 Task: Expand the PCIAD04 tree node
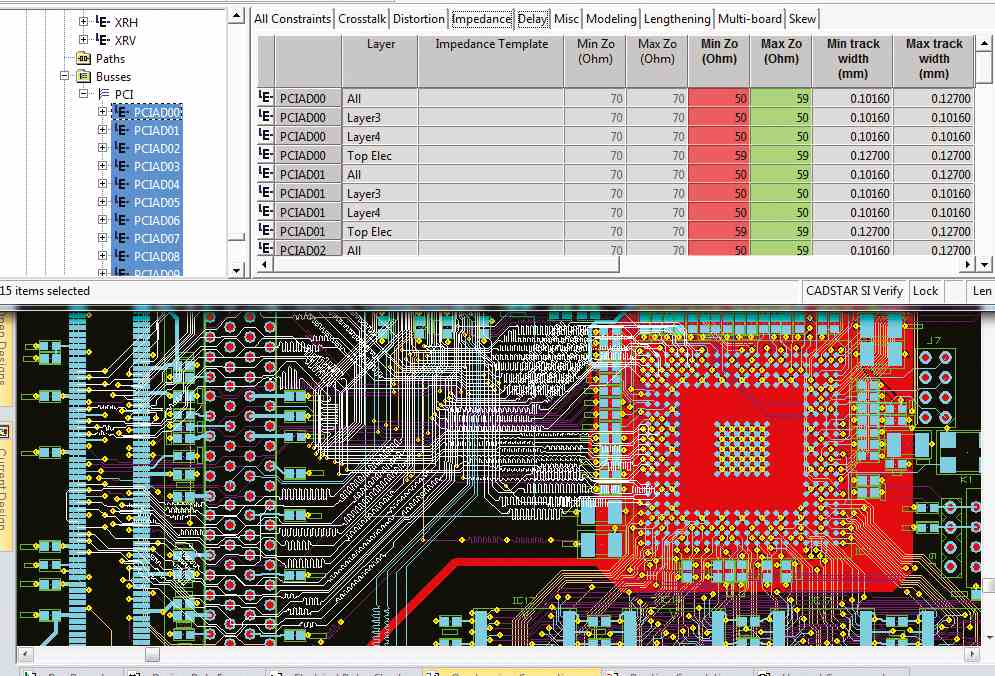[x=102, y=183]
